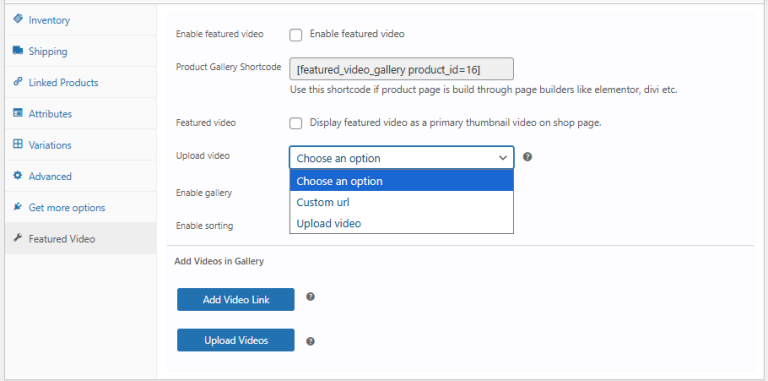This screenshot has width=768, height=381.
Task: Open the Attributes tab
Action: pos(81,114)
